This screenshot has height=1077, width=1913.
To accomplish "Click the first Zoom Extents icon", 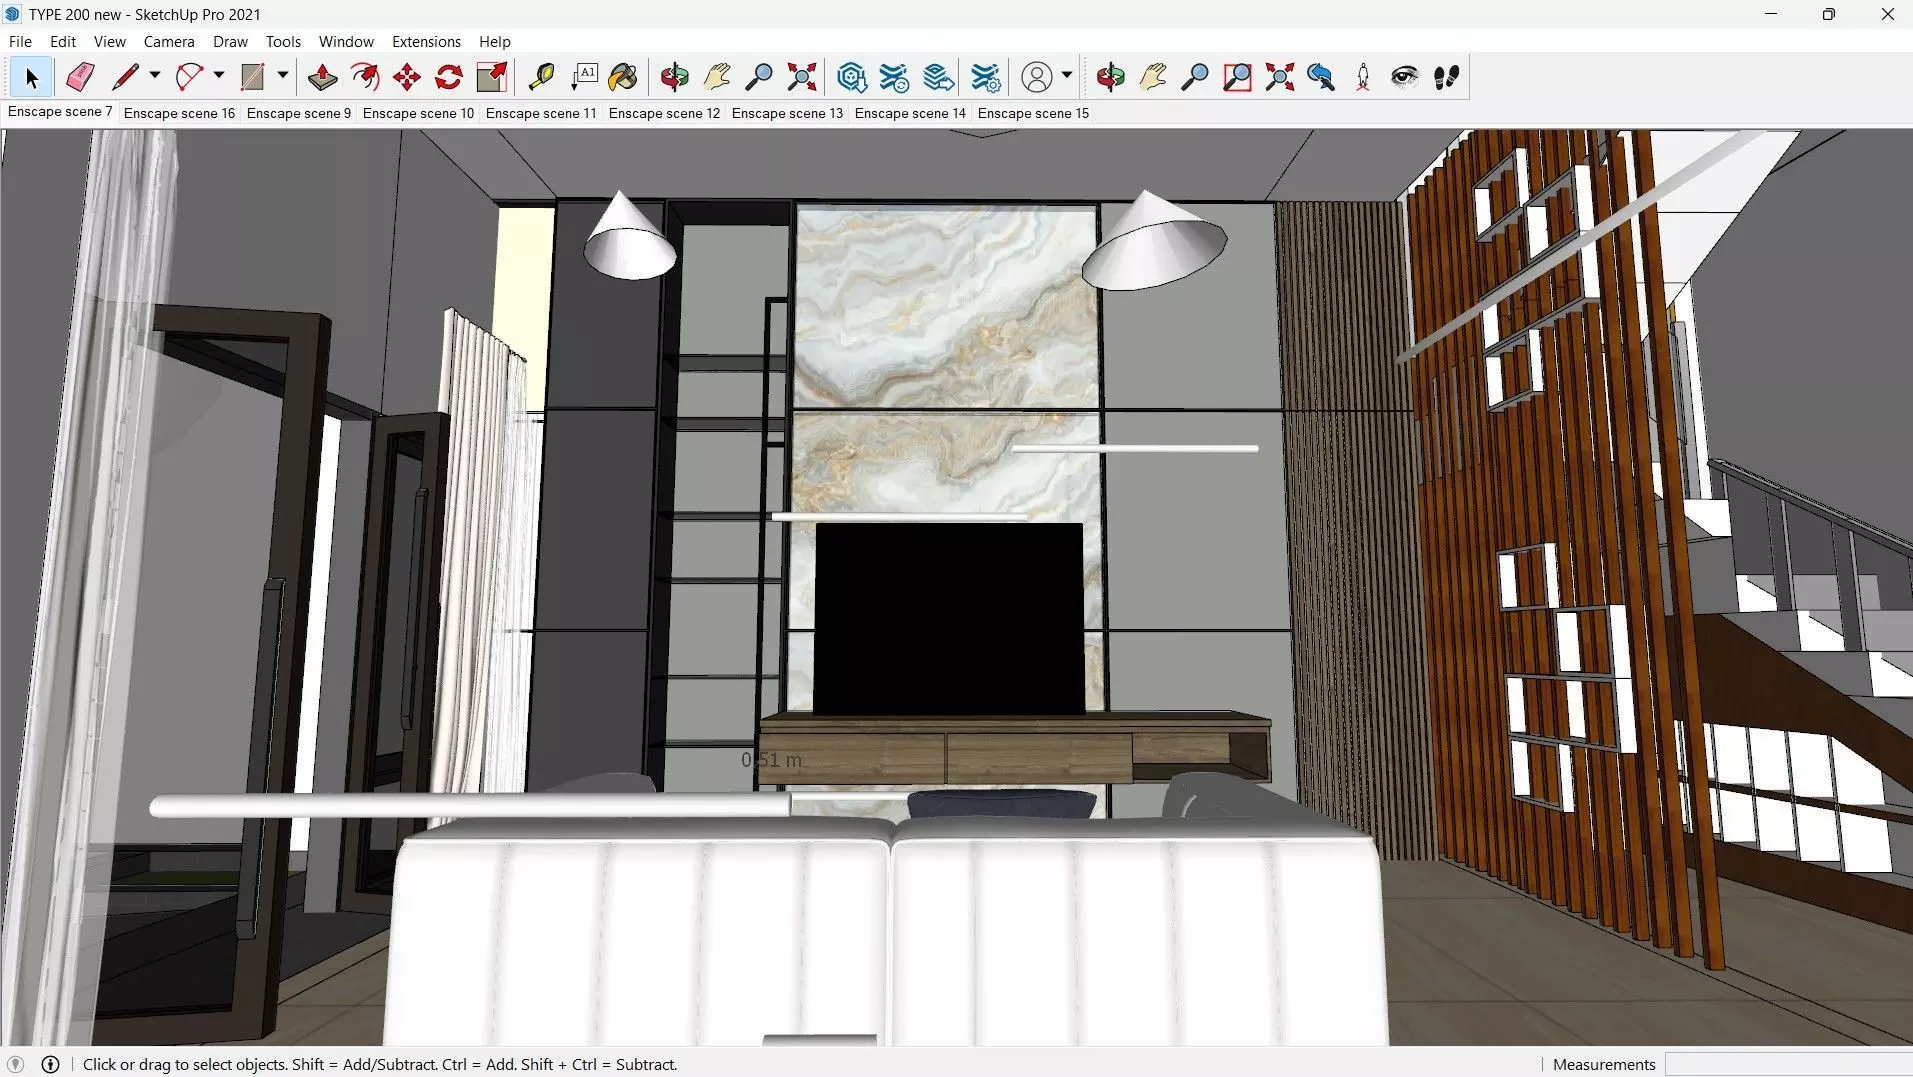I will click(x=802, y=77).
